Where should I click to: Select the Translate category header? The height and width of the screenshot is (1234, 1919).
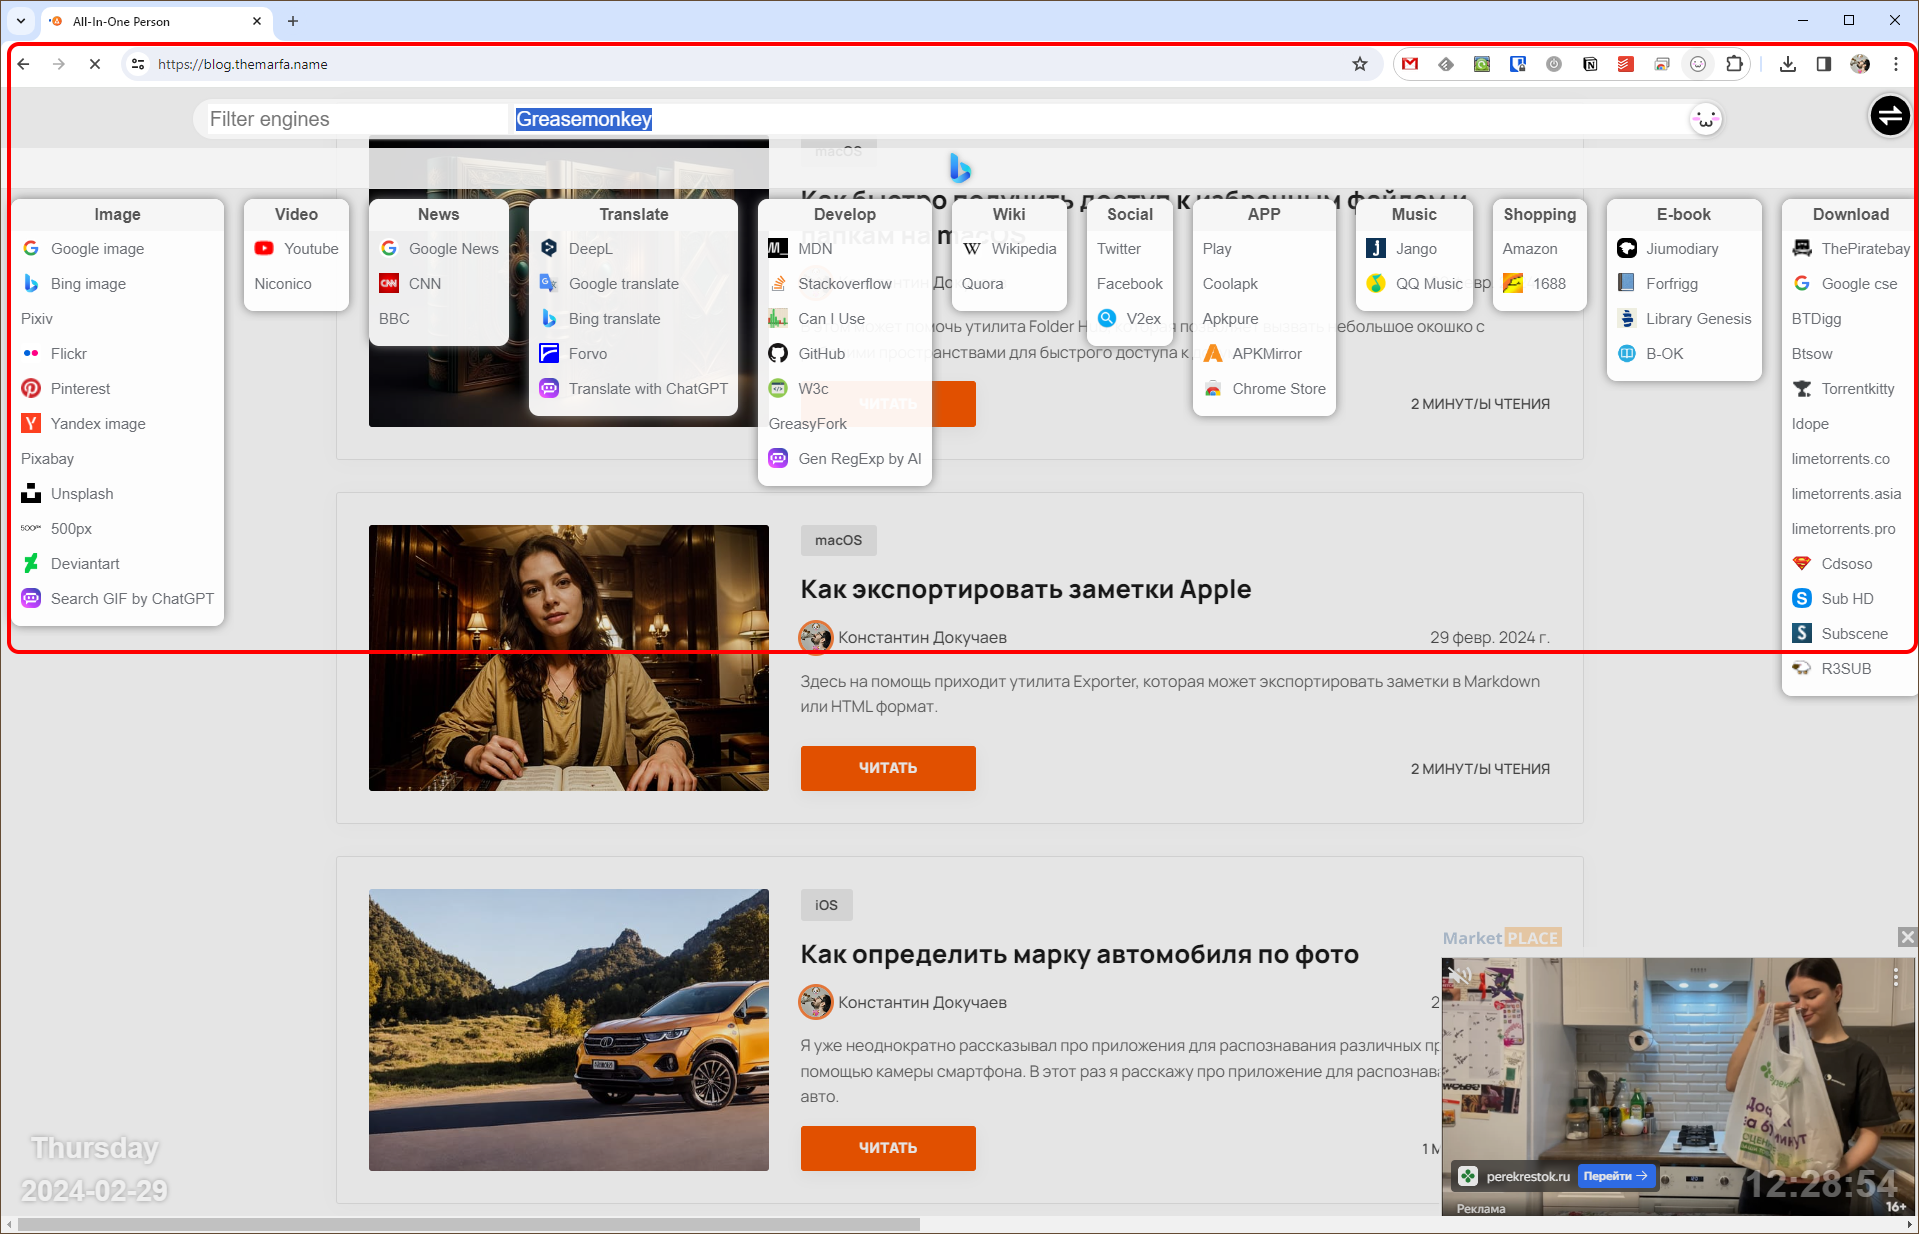click(x=634, y=215)
